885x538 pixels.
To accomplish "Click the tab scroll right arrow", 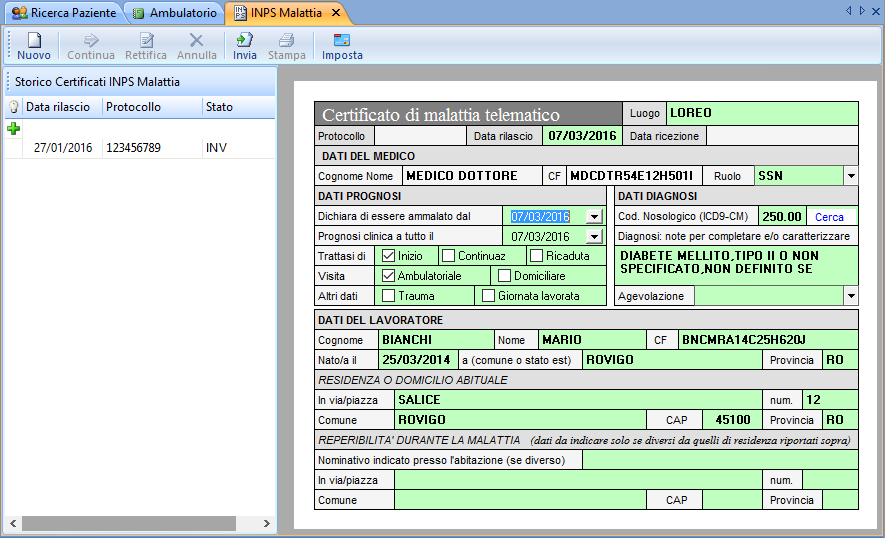I will (862, 11).
